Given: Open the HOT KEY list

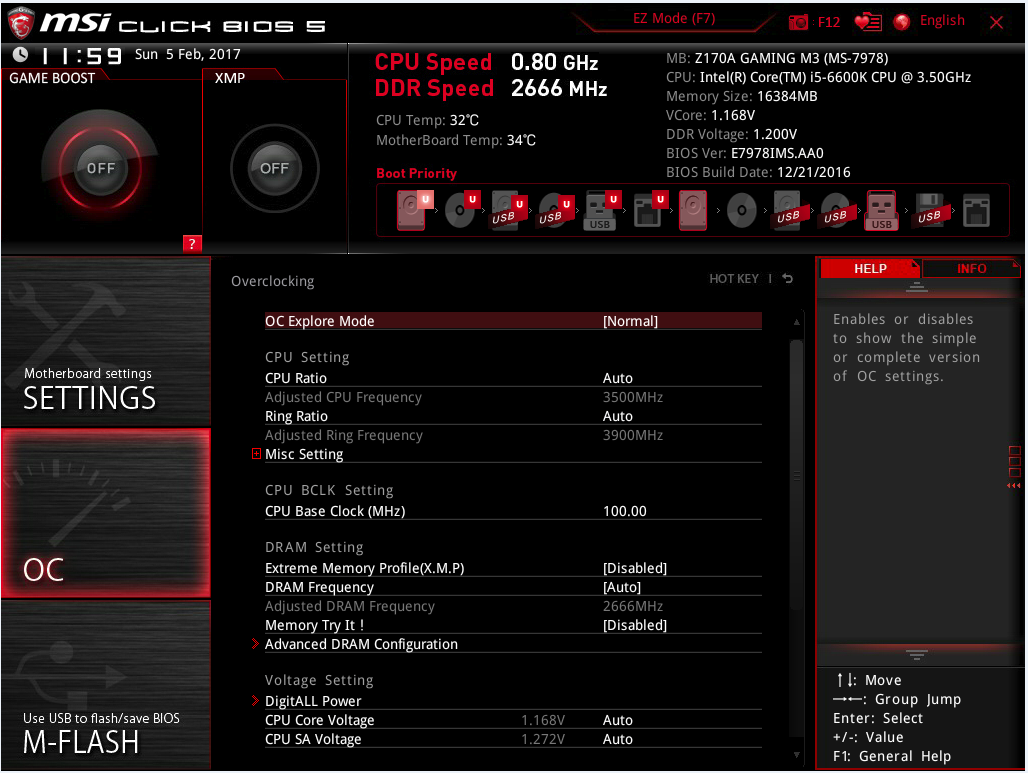Looking at the screenshot, I should click(x=734, y=279).
